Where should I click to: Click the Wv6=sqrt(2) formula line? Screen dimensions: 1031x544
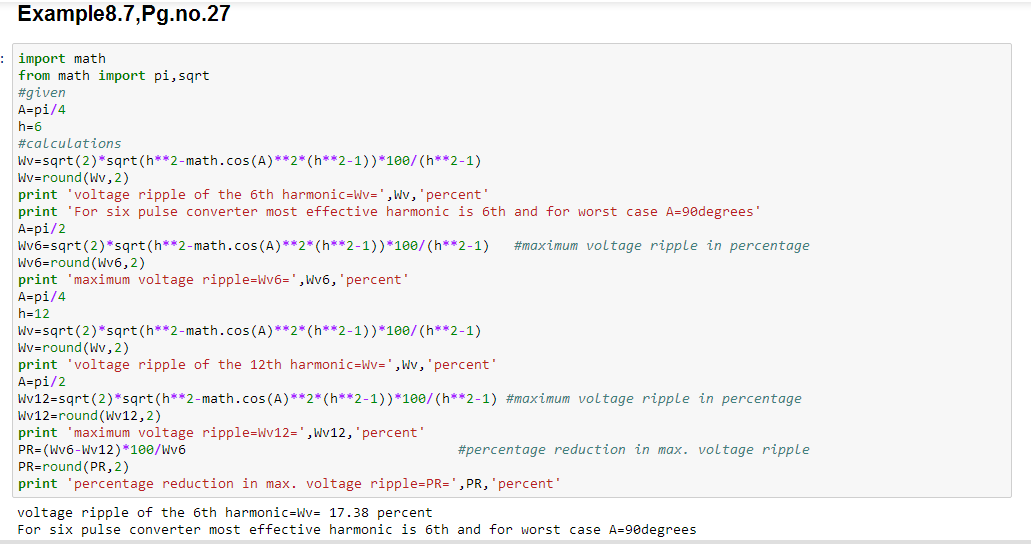click(x=254, y=245)
